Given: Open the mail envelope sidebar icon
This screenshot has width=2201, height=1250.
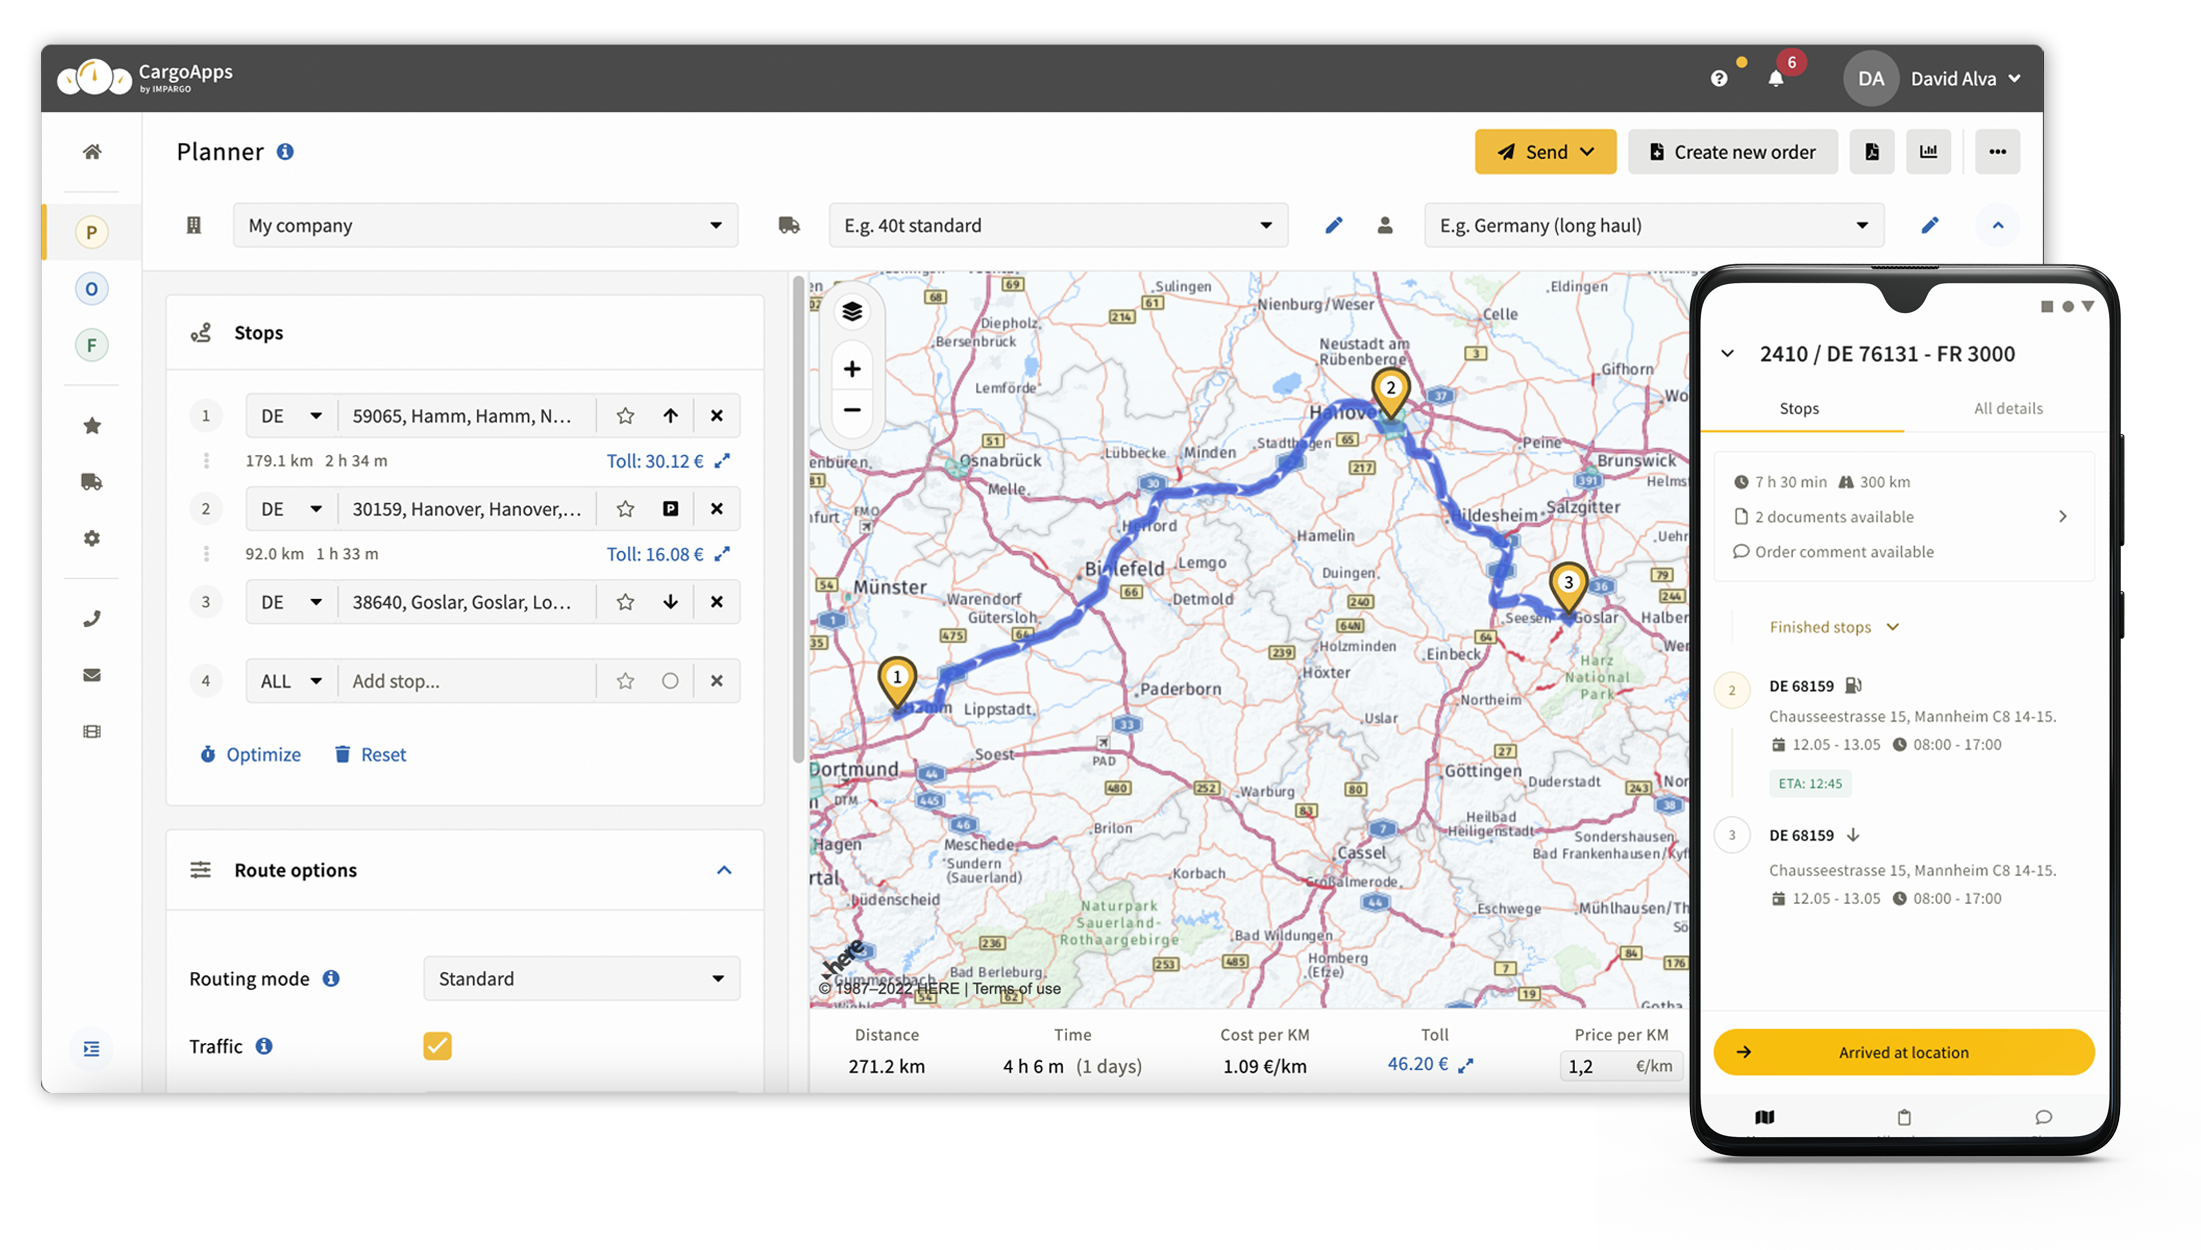Looking at the screenshot, I should pyautogui.click(x=92, y=675).
